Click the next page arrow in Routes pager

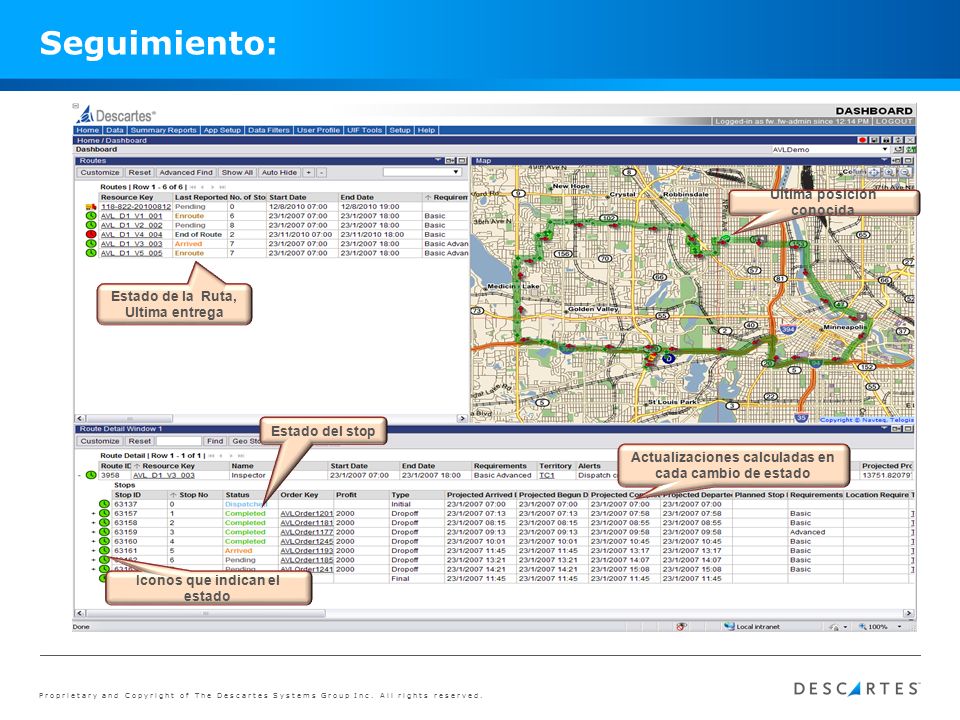point(212,187)
